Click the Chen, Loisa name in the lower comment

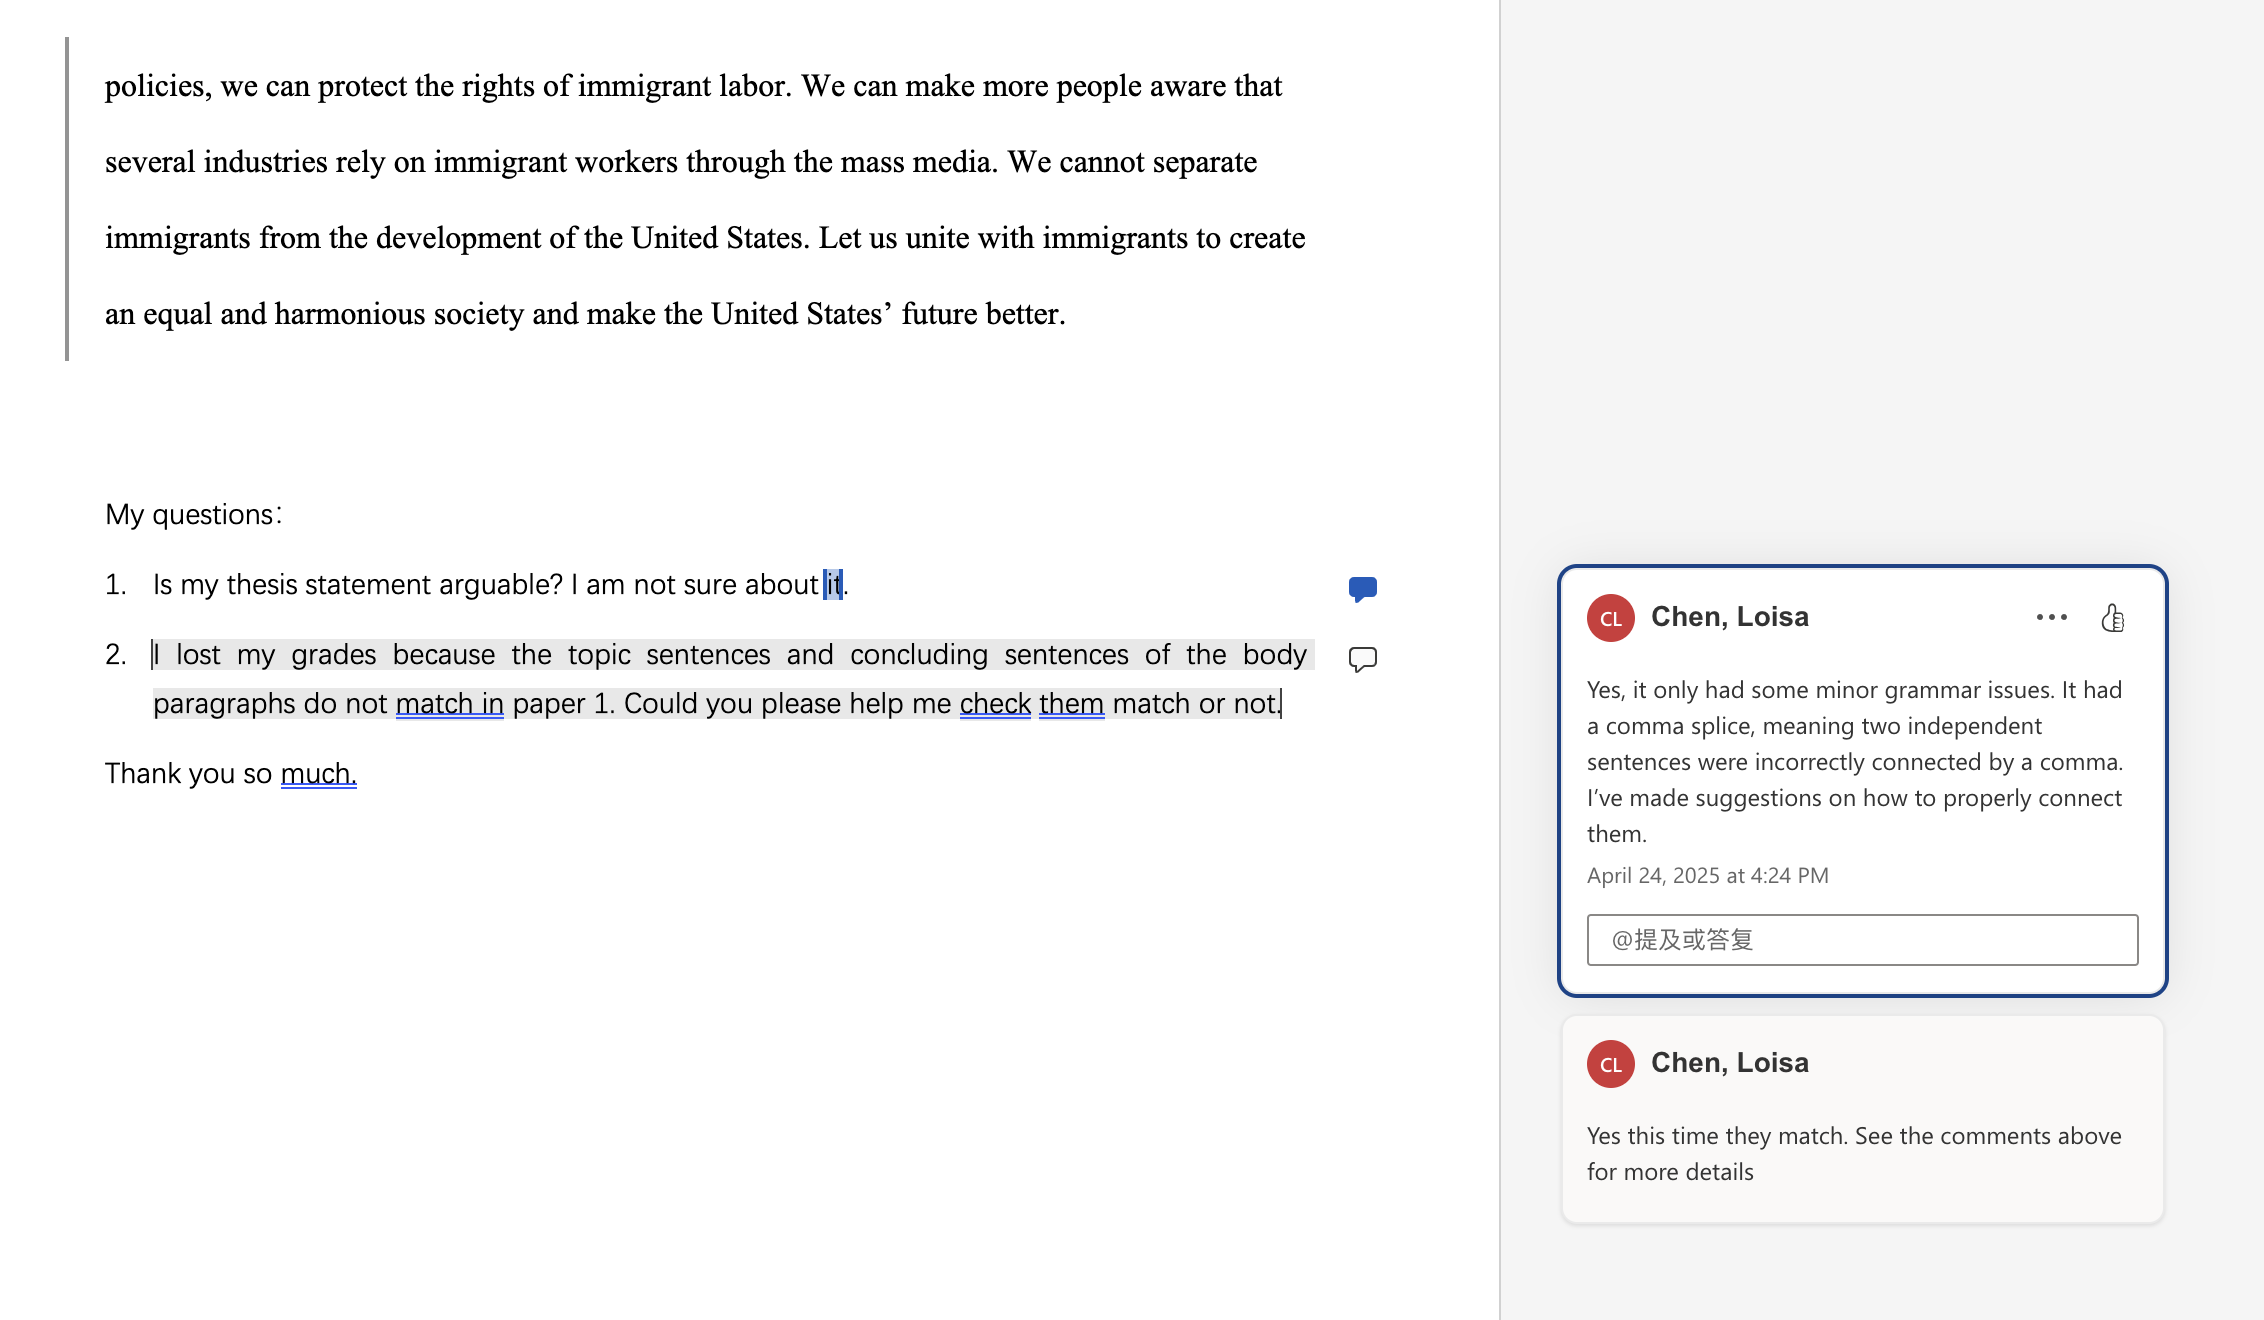1729,1063
